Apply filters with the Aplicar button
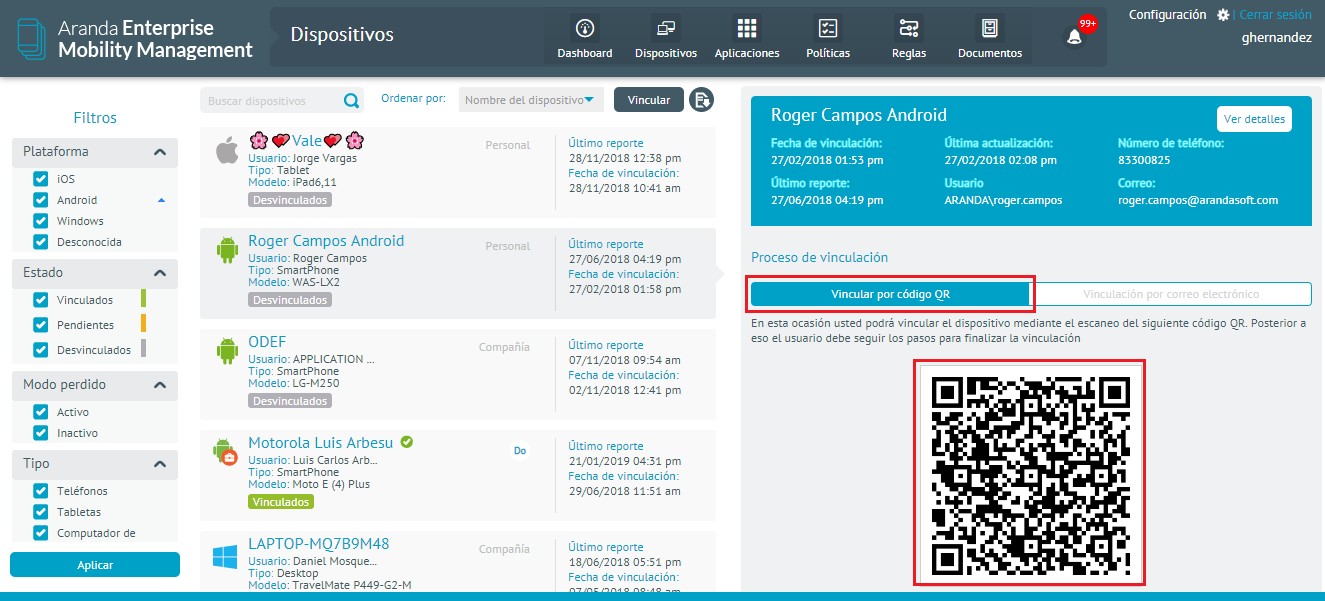 click(95, 565)
